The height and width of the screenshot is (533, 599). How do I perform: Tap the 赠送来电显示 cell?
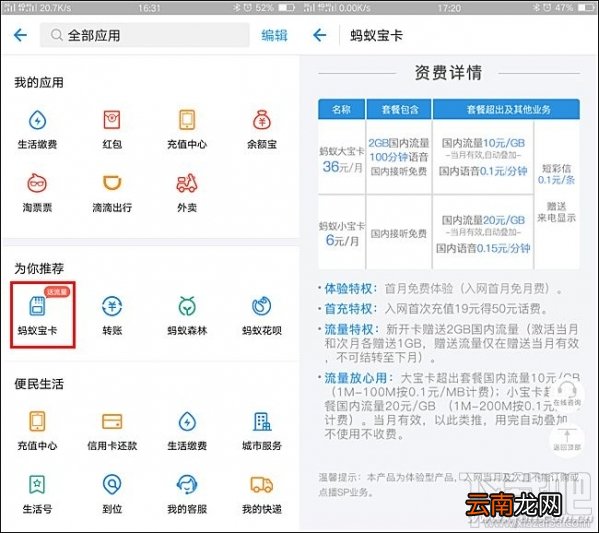coord(556,212)
